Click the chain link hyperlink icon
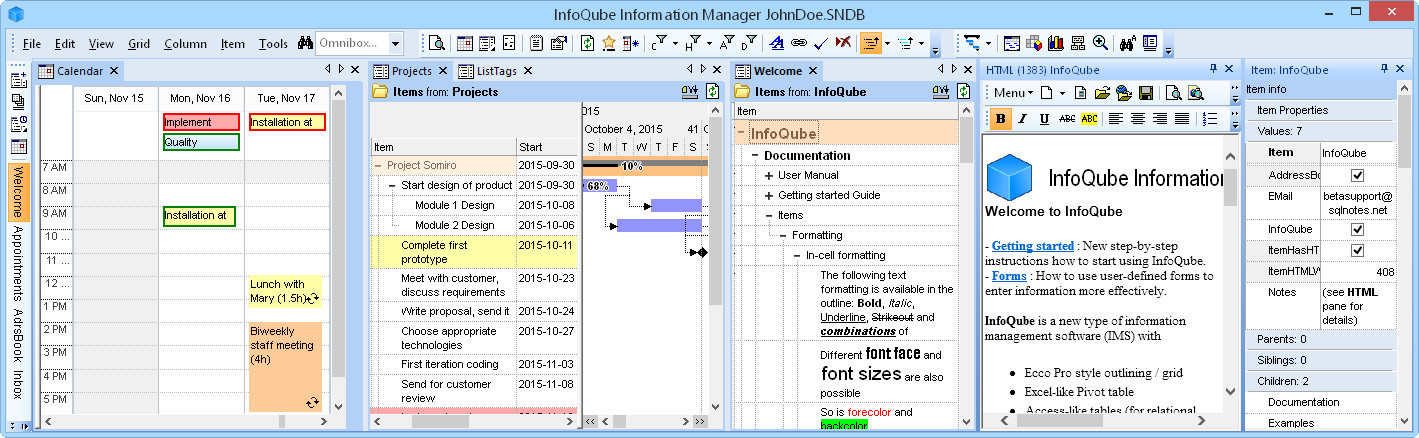This screenshot has width=1419, height=438. (798, 43)
